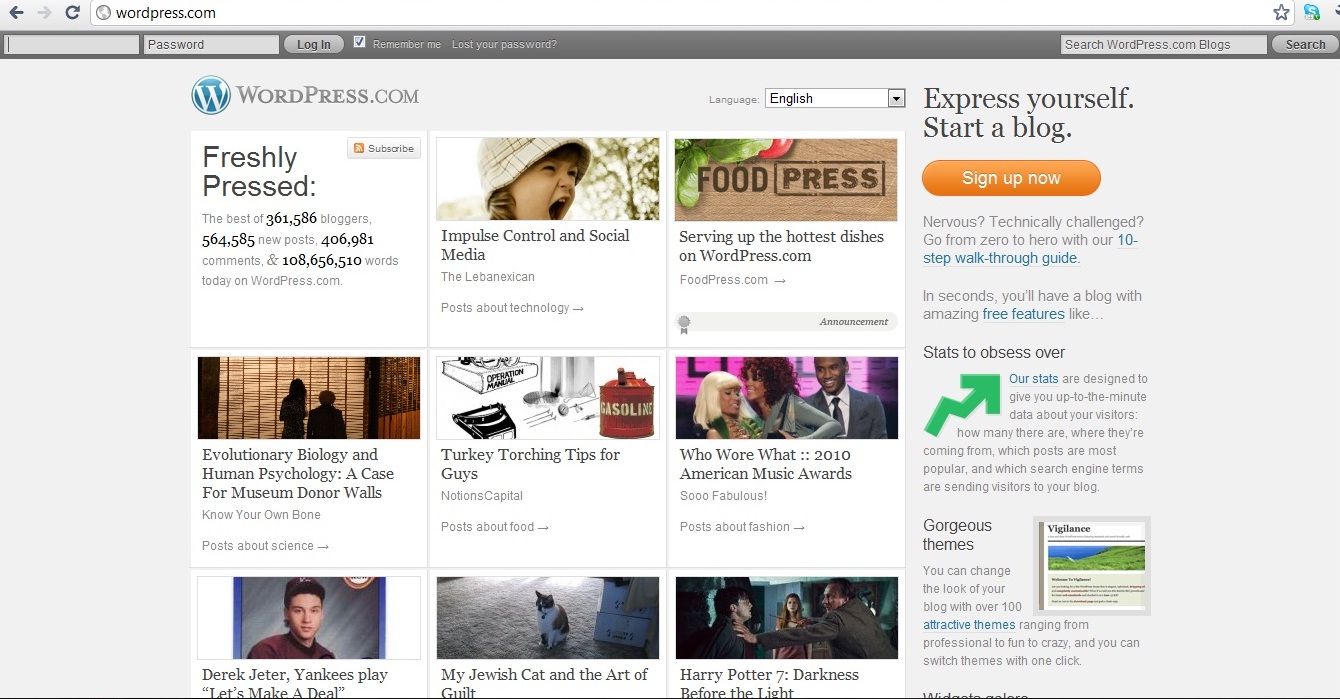Open the Lost your password link
The image size is (1340, 699).
[504, 44]
